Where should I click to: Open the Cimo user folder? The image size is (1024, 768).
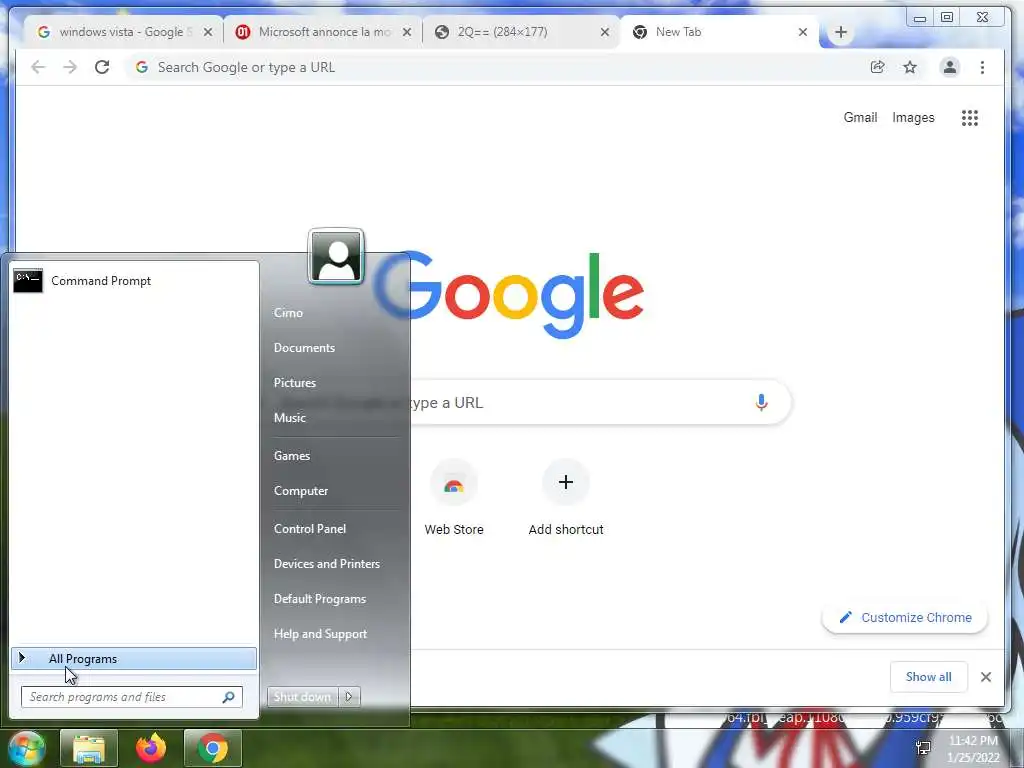coord(288,313)
